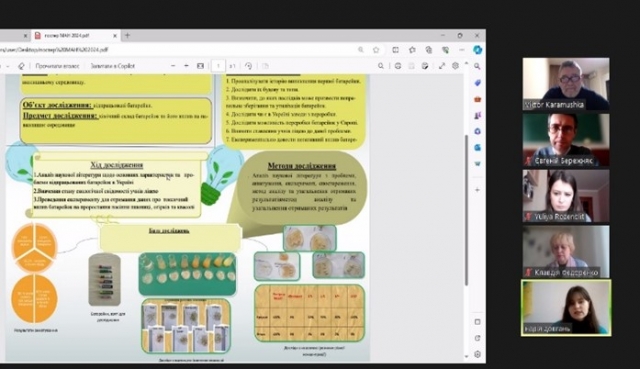Open the Tools briefcase in sidebar
Screen dimensions: 640x369
[477, 99]
